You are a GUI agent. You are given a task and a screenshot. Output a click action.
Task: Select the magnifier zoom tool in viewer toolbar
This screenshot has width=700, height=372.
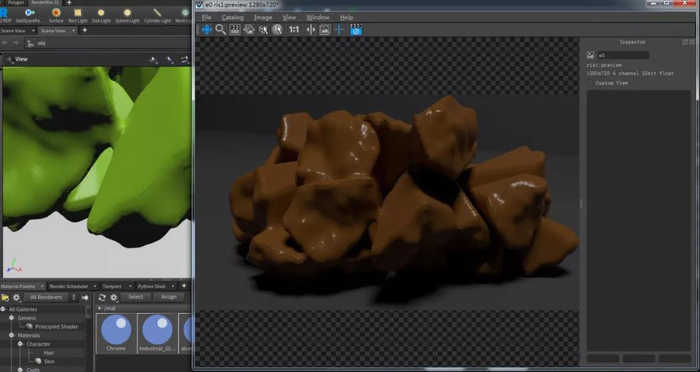point(221,29)
